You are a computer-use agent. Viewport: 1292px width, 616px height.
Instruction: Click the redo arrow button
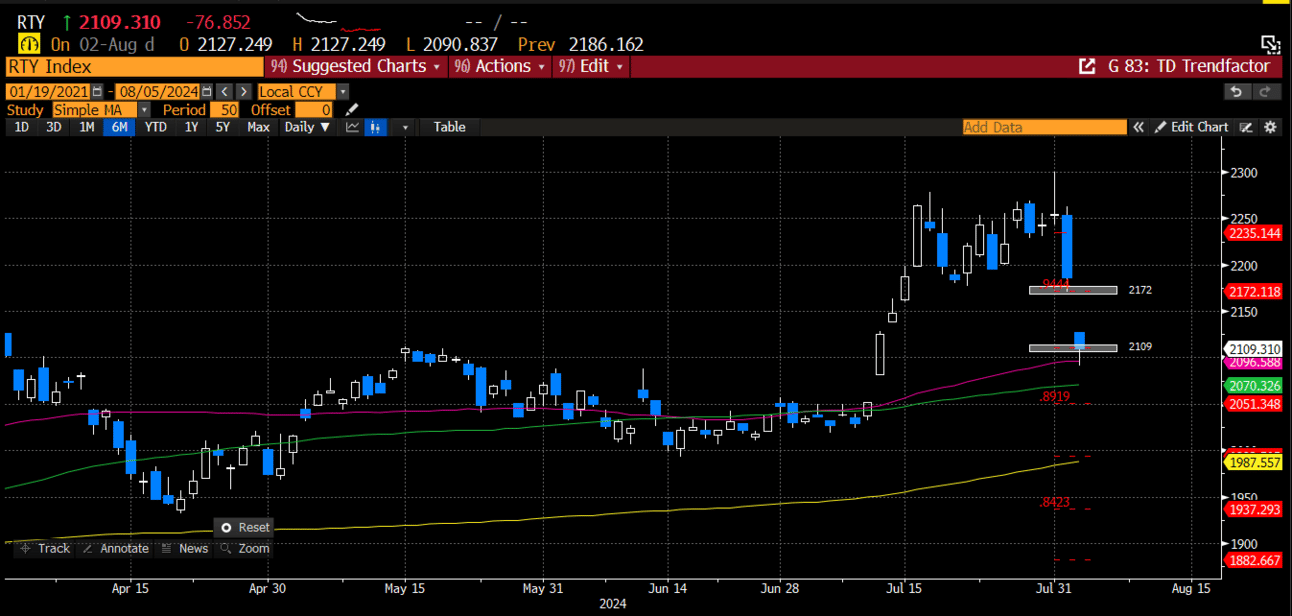[1266, 92]
